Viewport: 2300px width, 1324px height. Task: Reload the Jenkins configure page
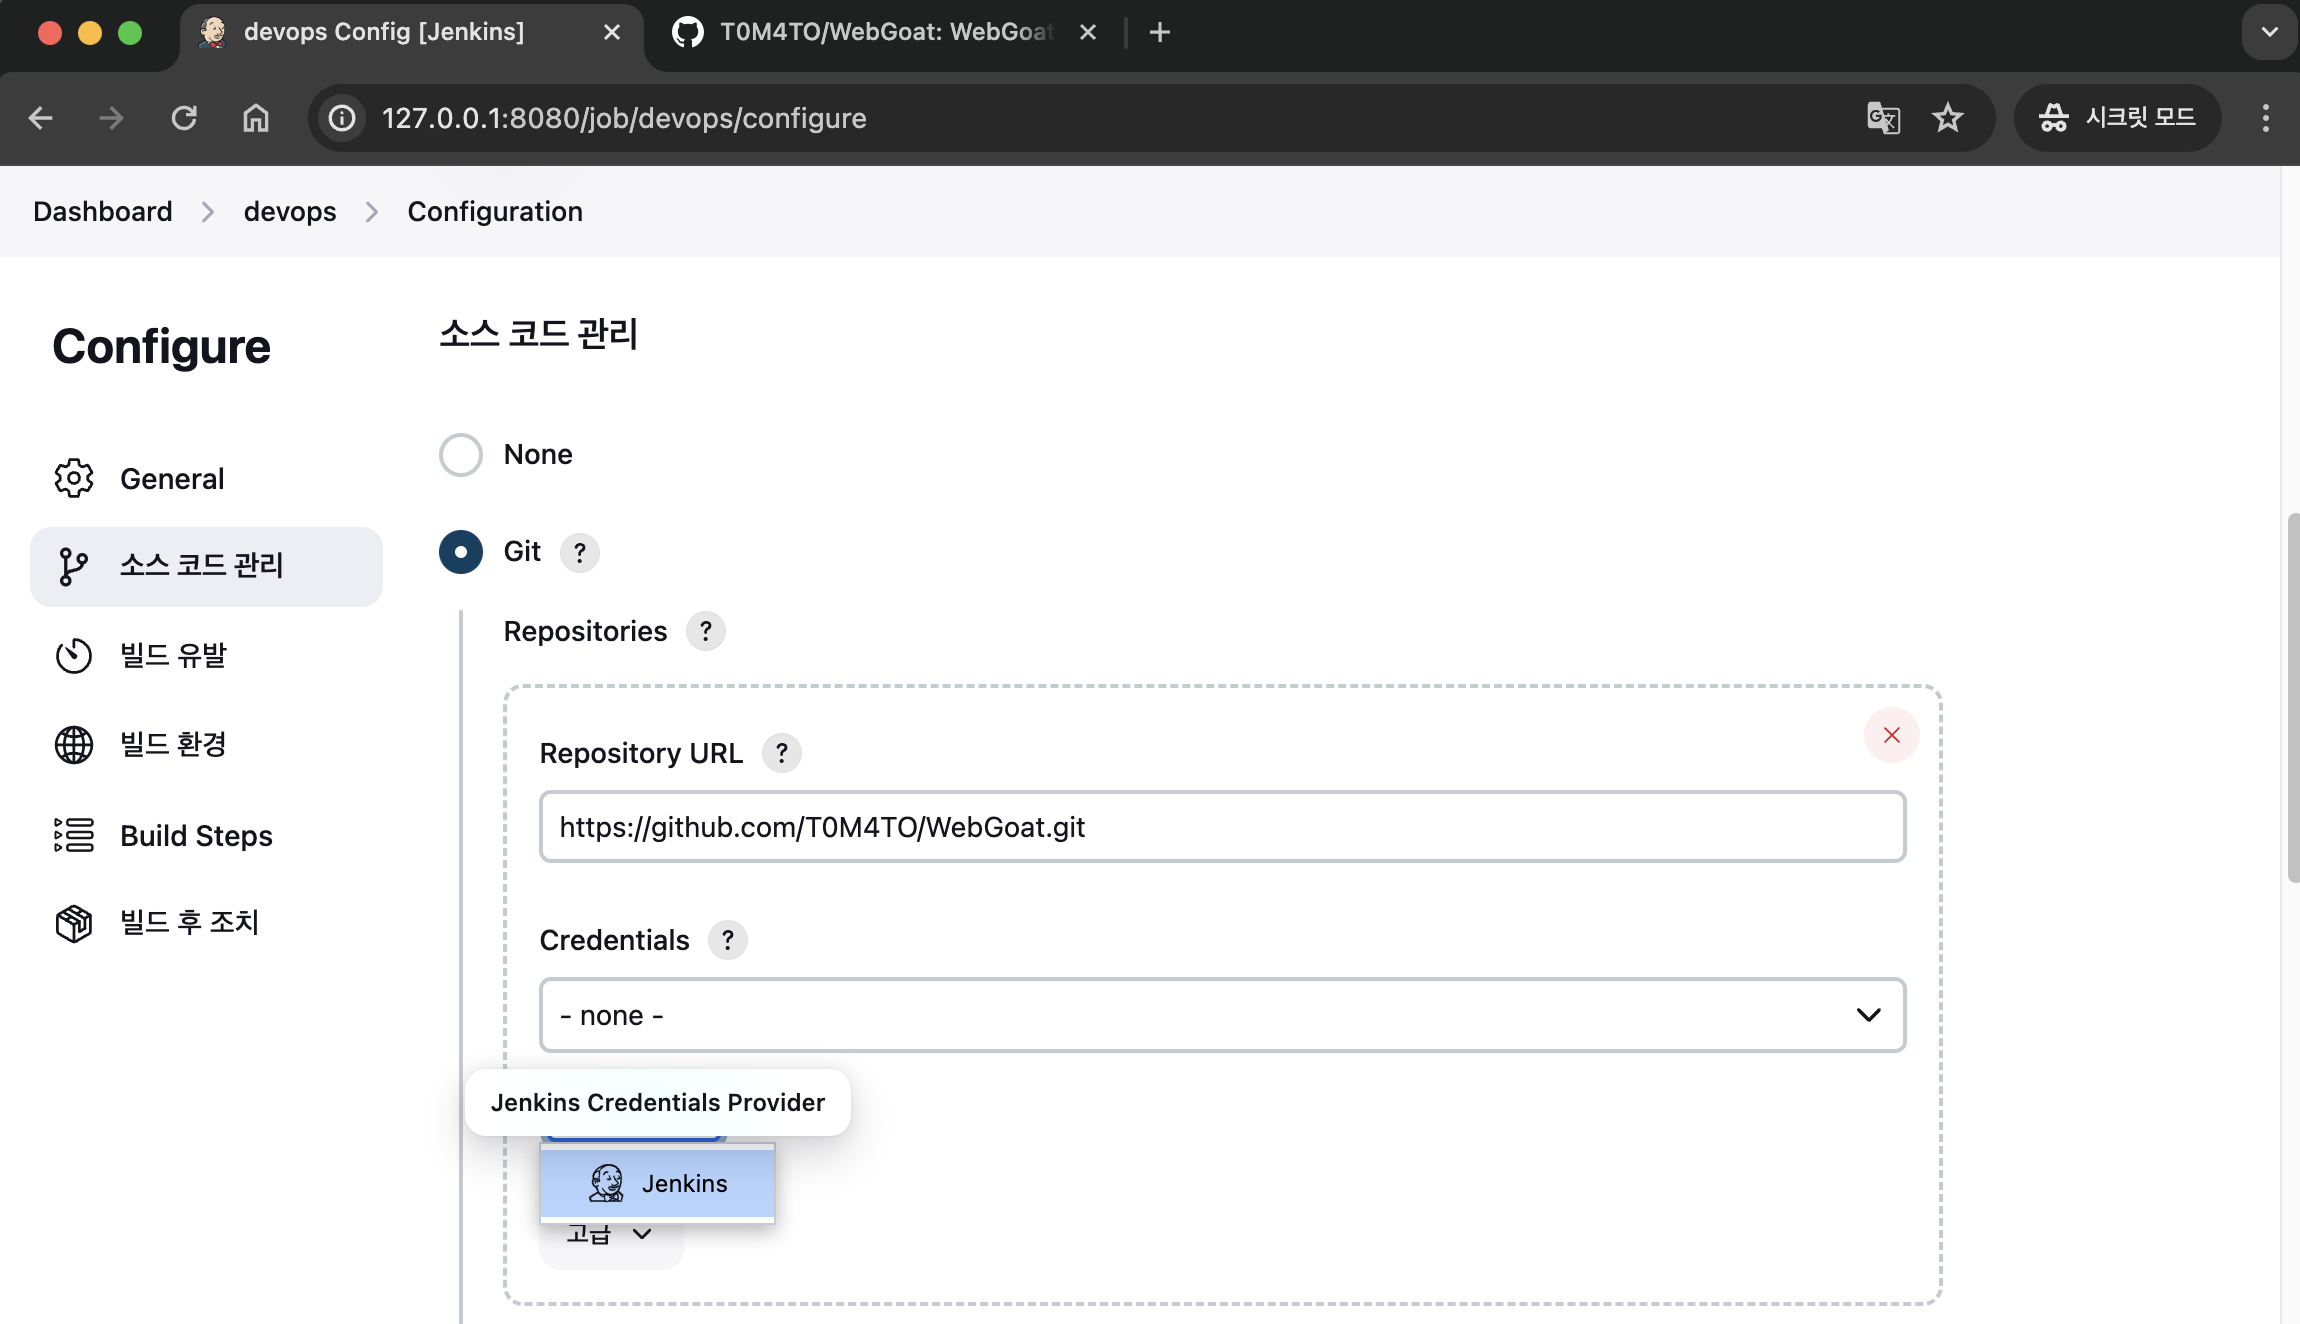pos(184,118)
